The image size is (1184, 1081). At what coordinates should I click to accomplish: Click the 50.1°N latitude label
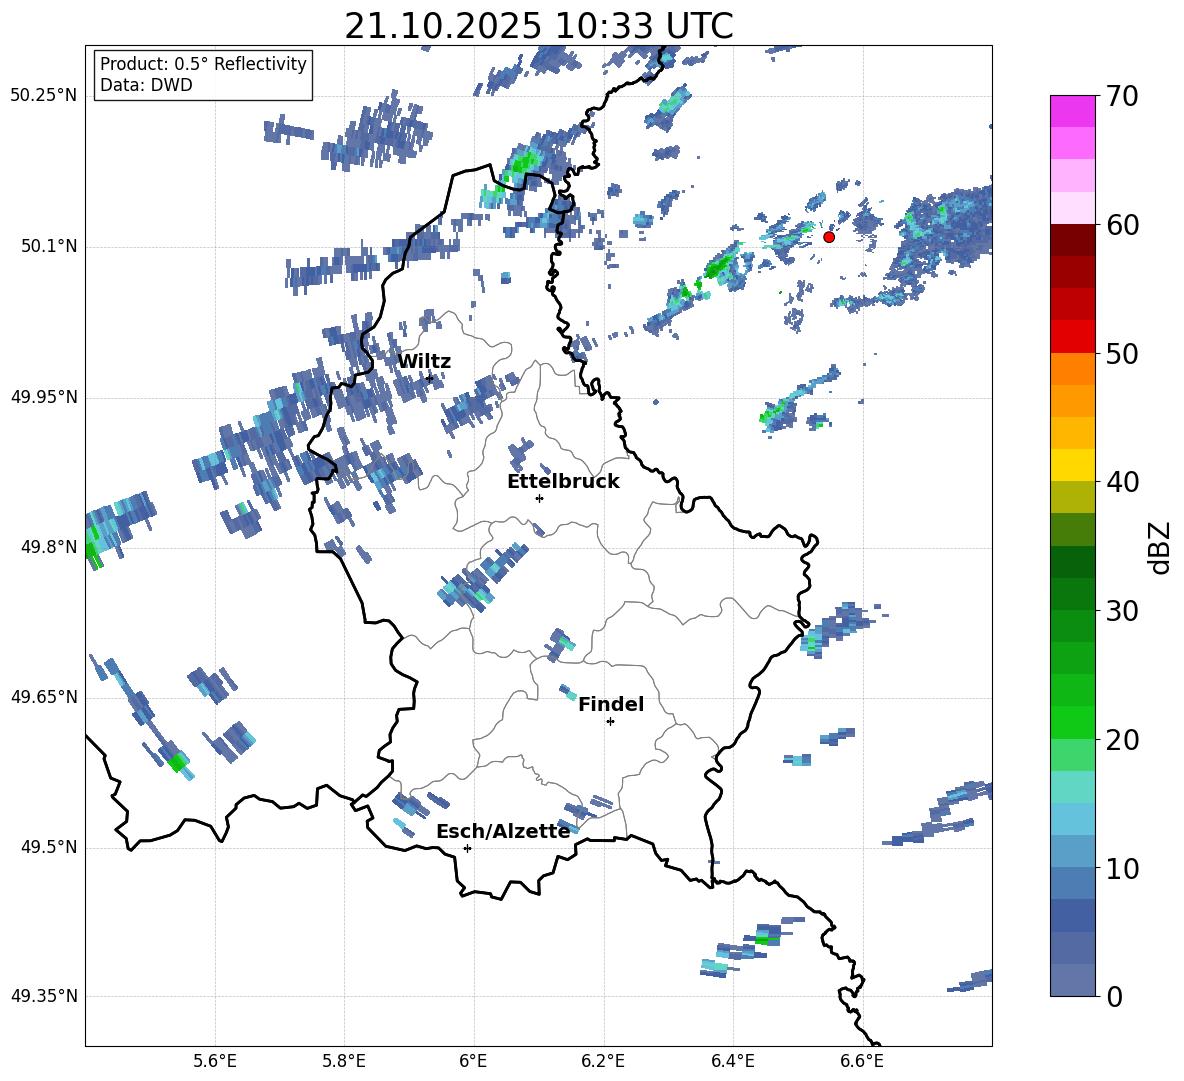[48, 247]
